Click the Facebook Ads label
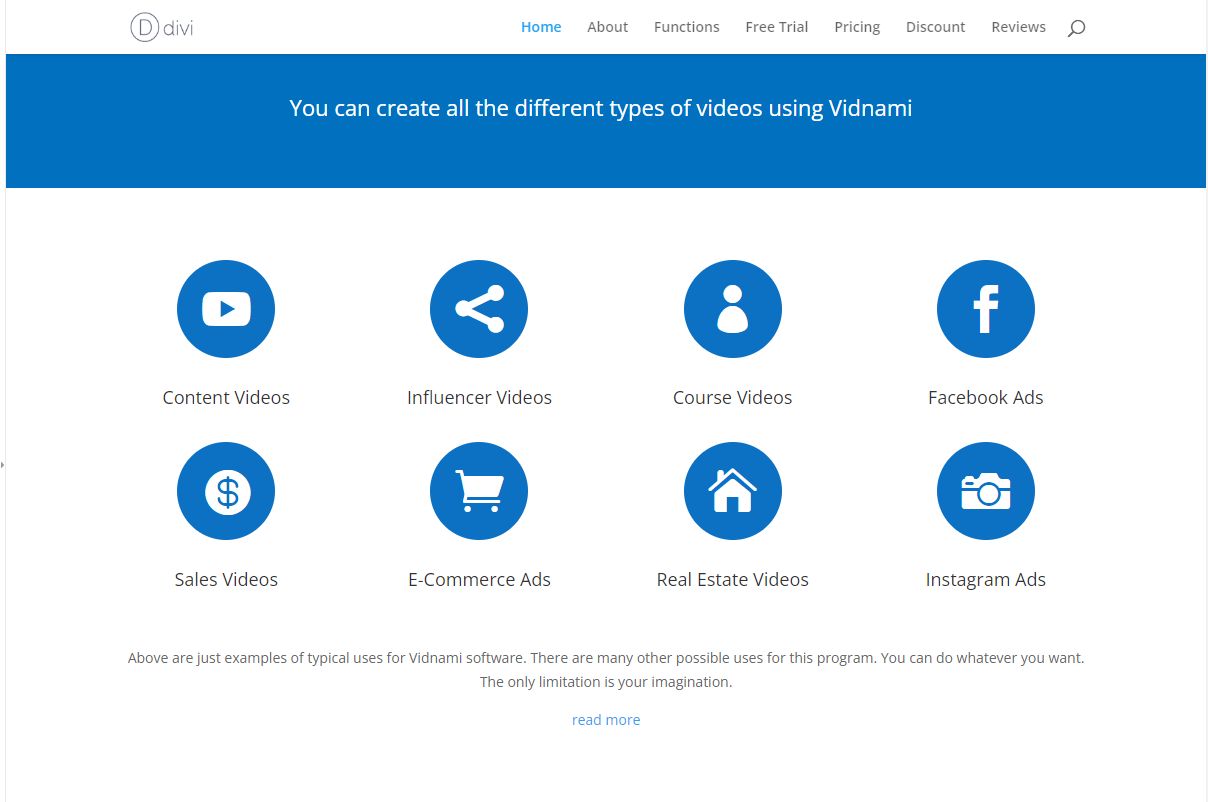Viewport: 1208px width, 802px height. [986, 397]
